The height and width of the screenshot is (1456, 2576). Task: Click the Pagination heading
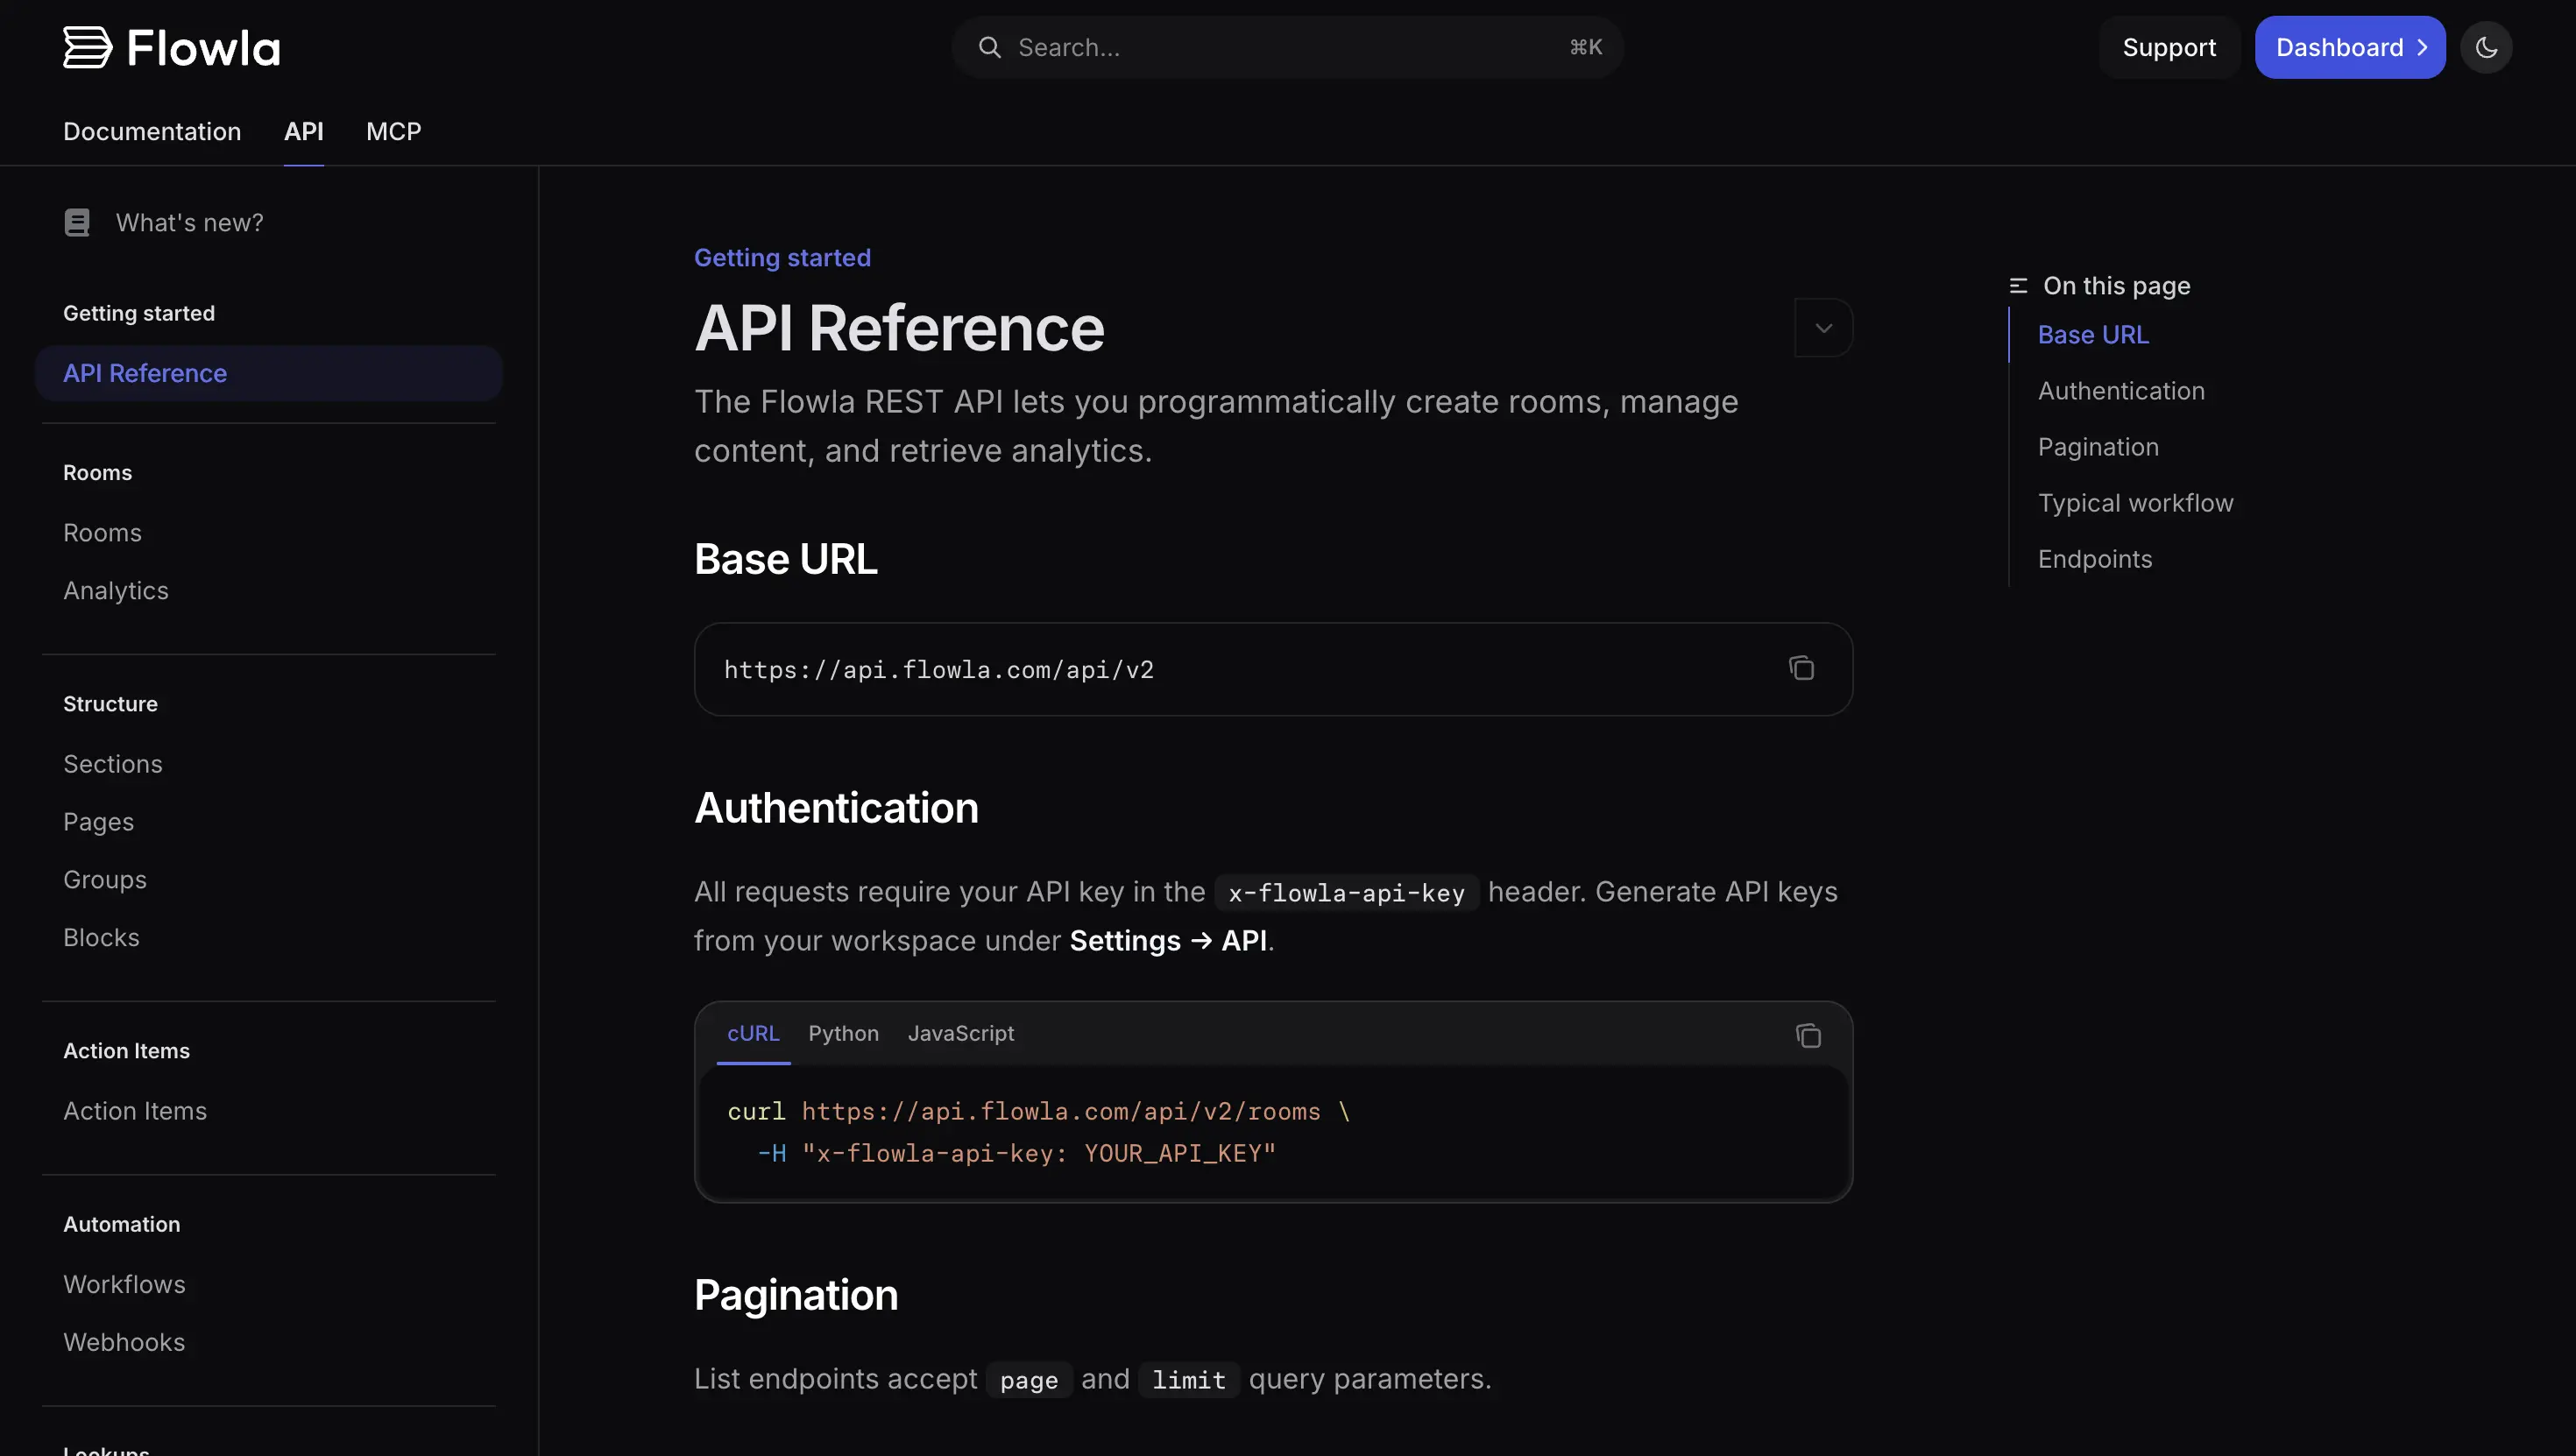(796, 1294)
